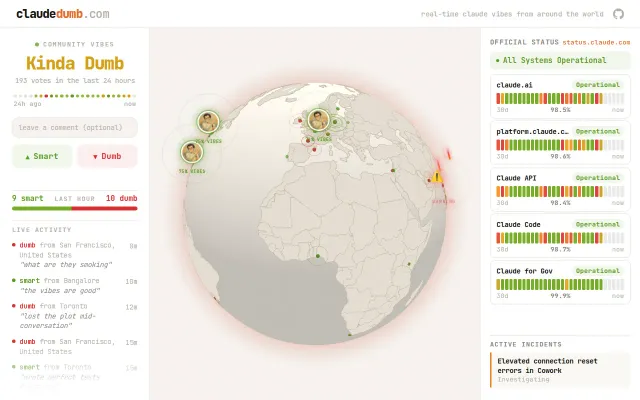The height and width of the screenshot is (400, 640).
Task: Click the claudedumb.com logo
Action: (x=63, y=14)
